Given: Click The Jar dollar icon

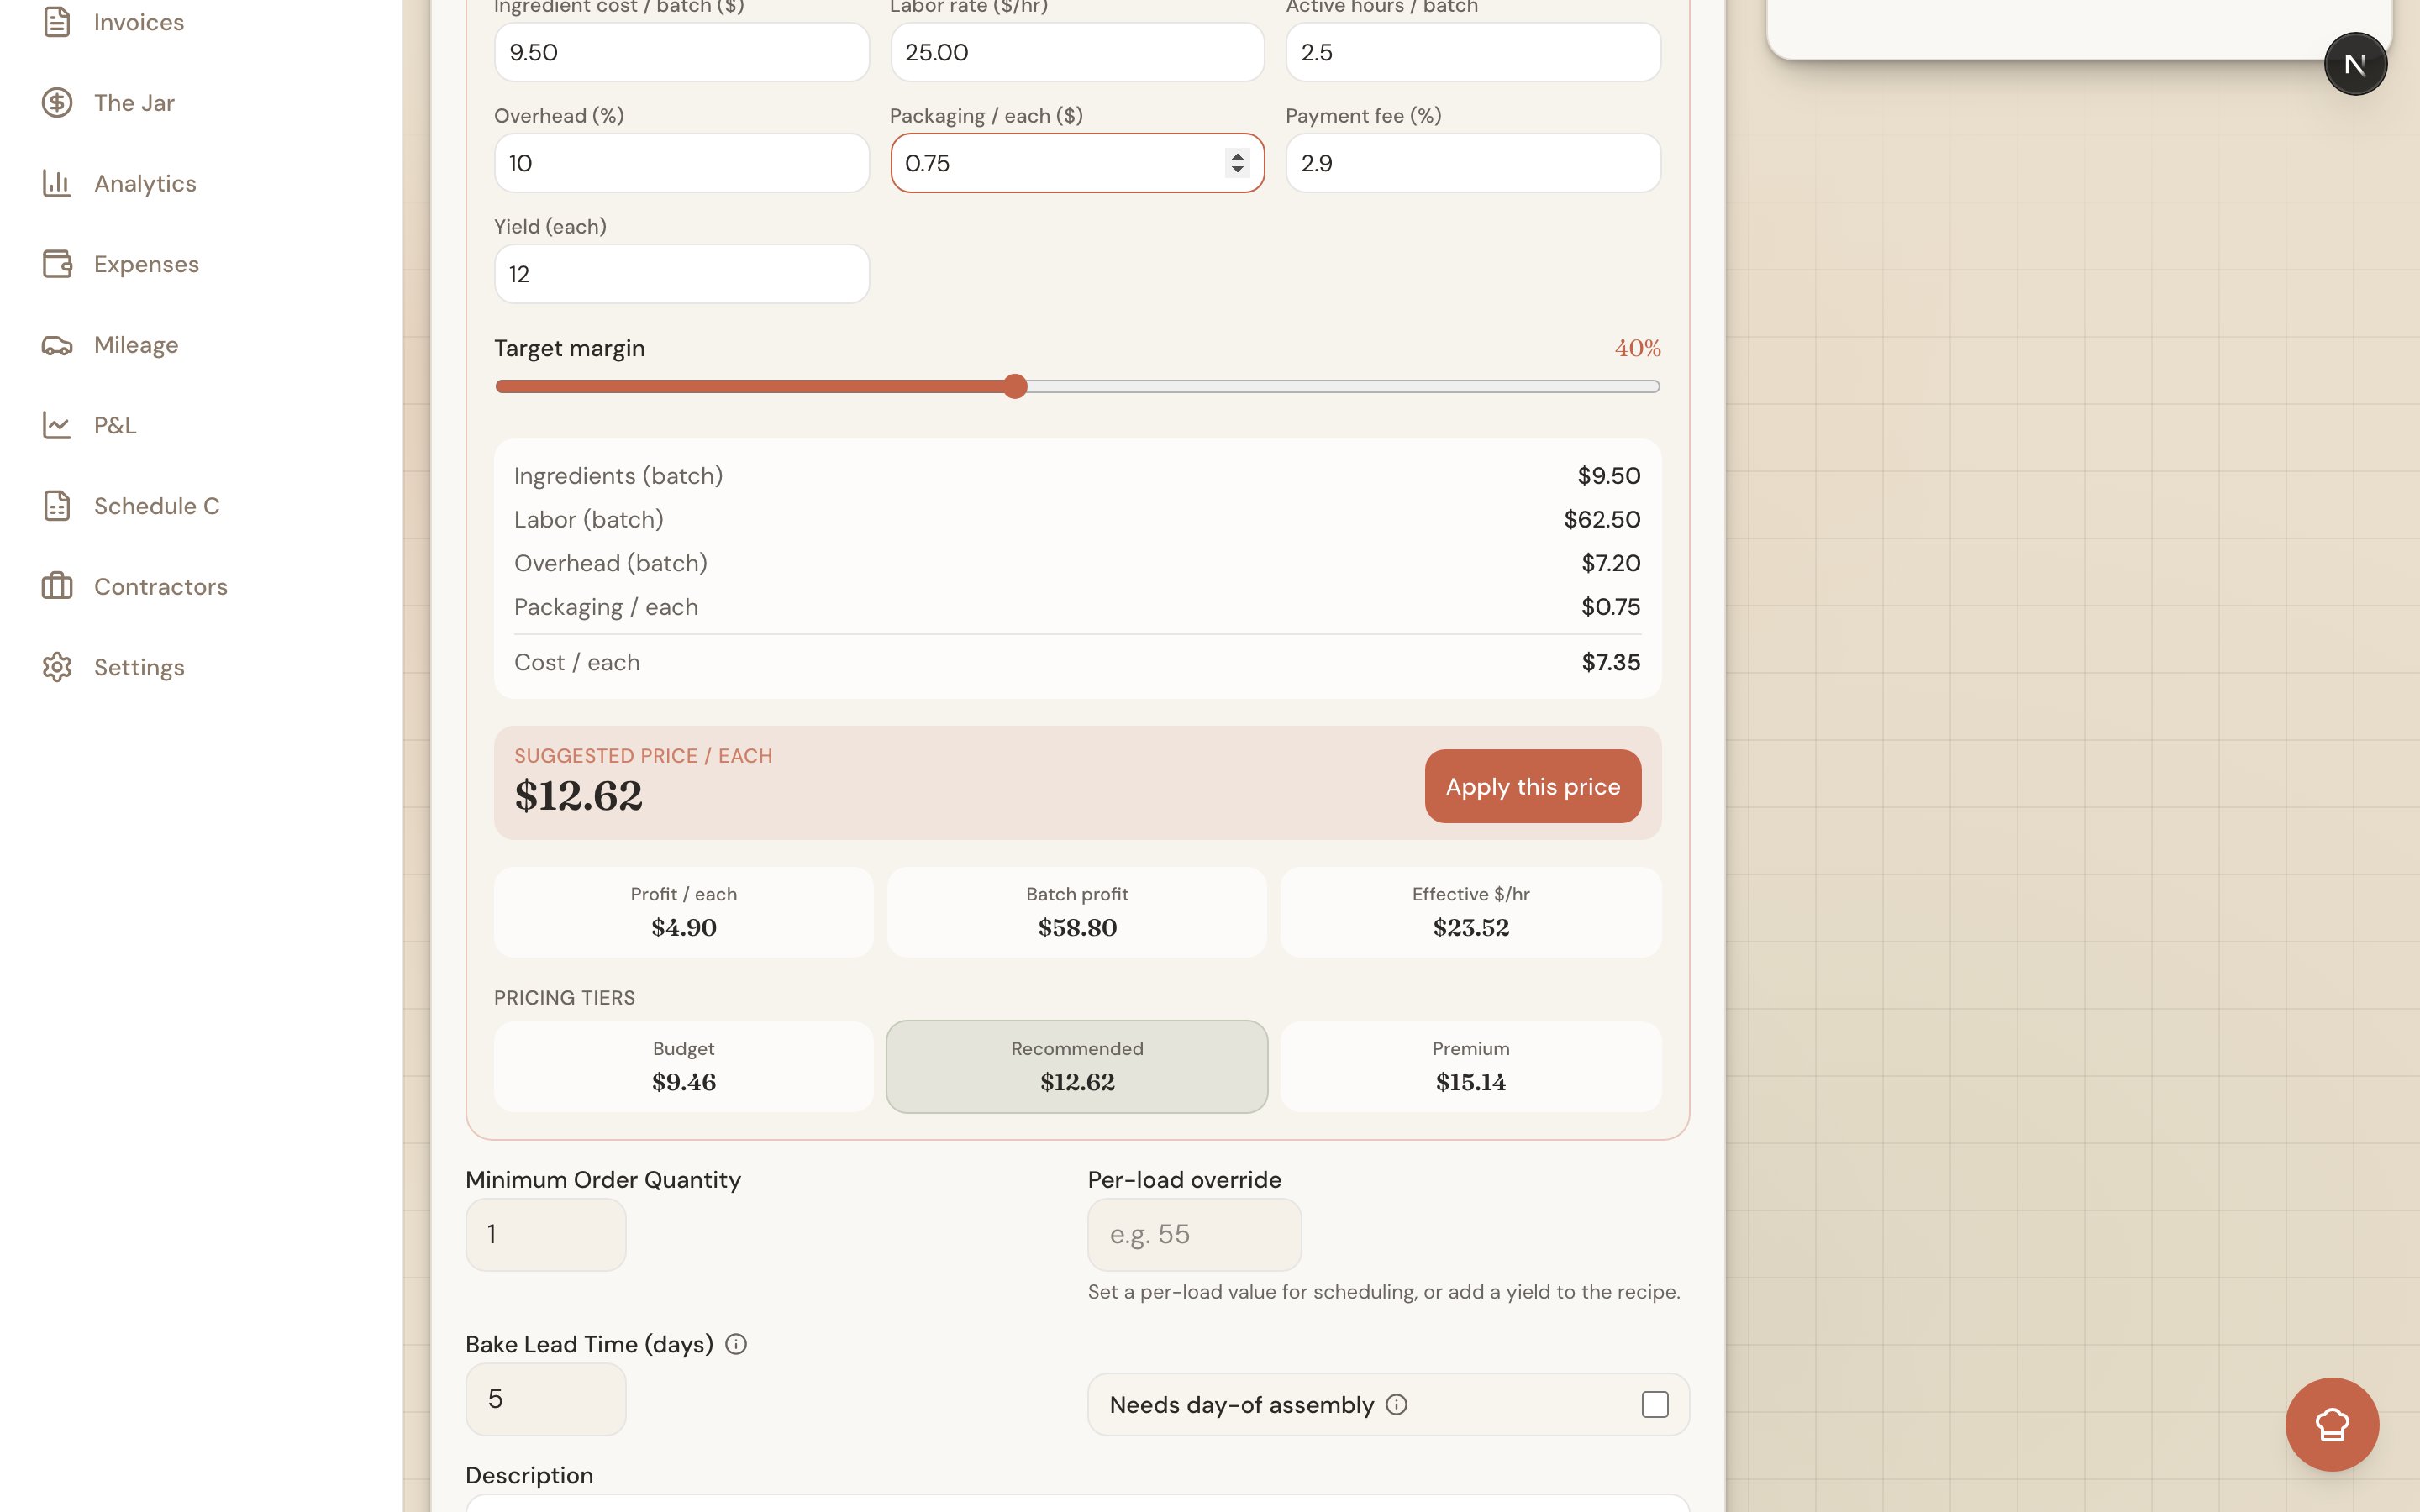Looking at the screenshot, I should [57, 102].
